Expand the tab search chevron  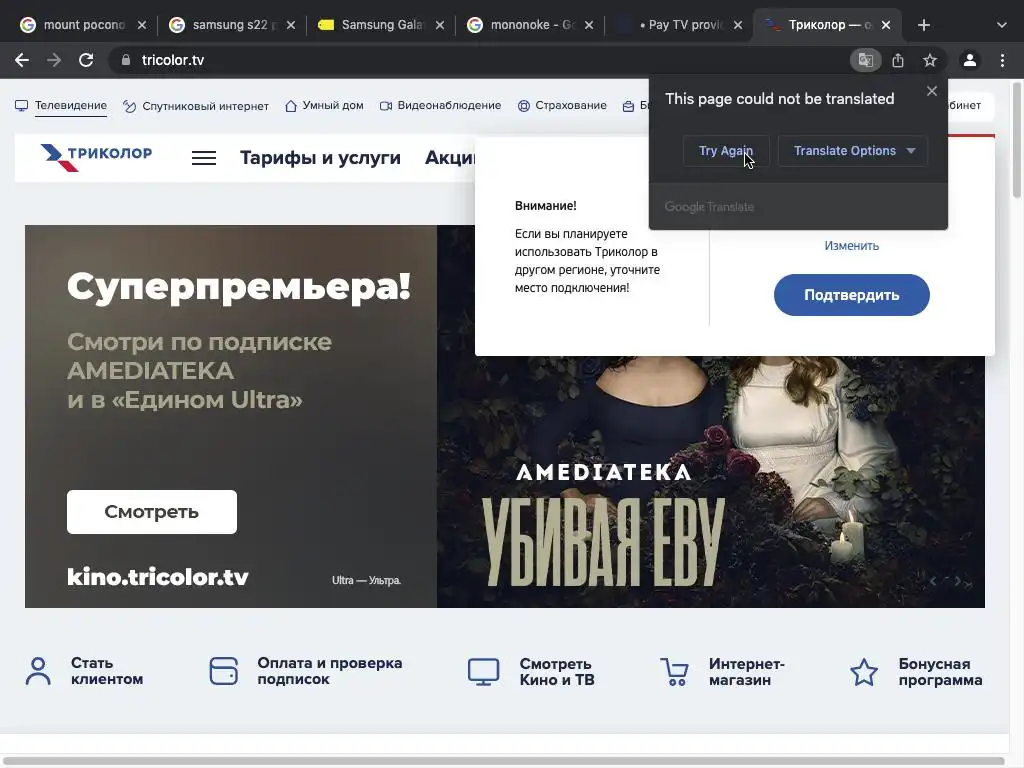pyautogui.click(x=1002, y=25)
